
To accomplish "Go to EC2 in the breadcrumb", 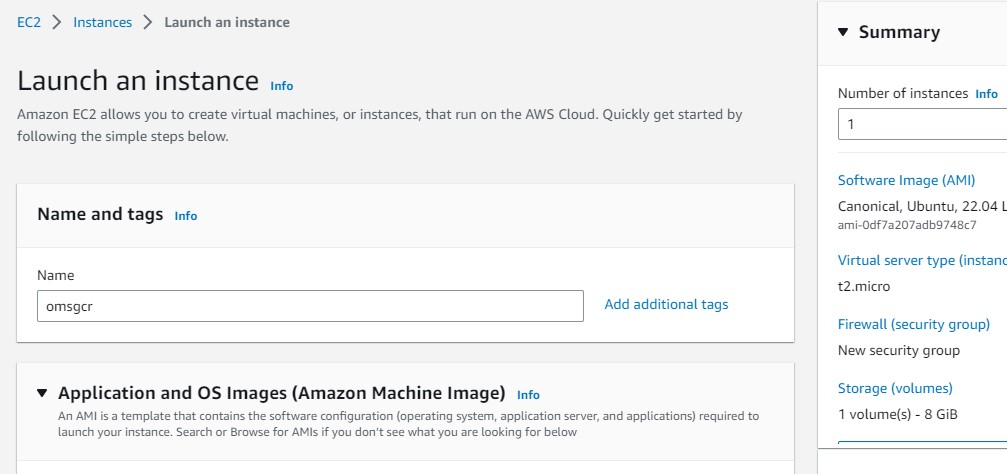I will tap(28, 22).
